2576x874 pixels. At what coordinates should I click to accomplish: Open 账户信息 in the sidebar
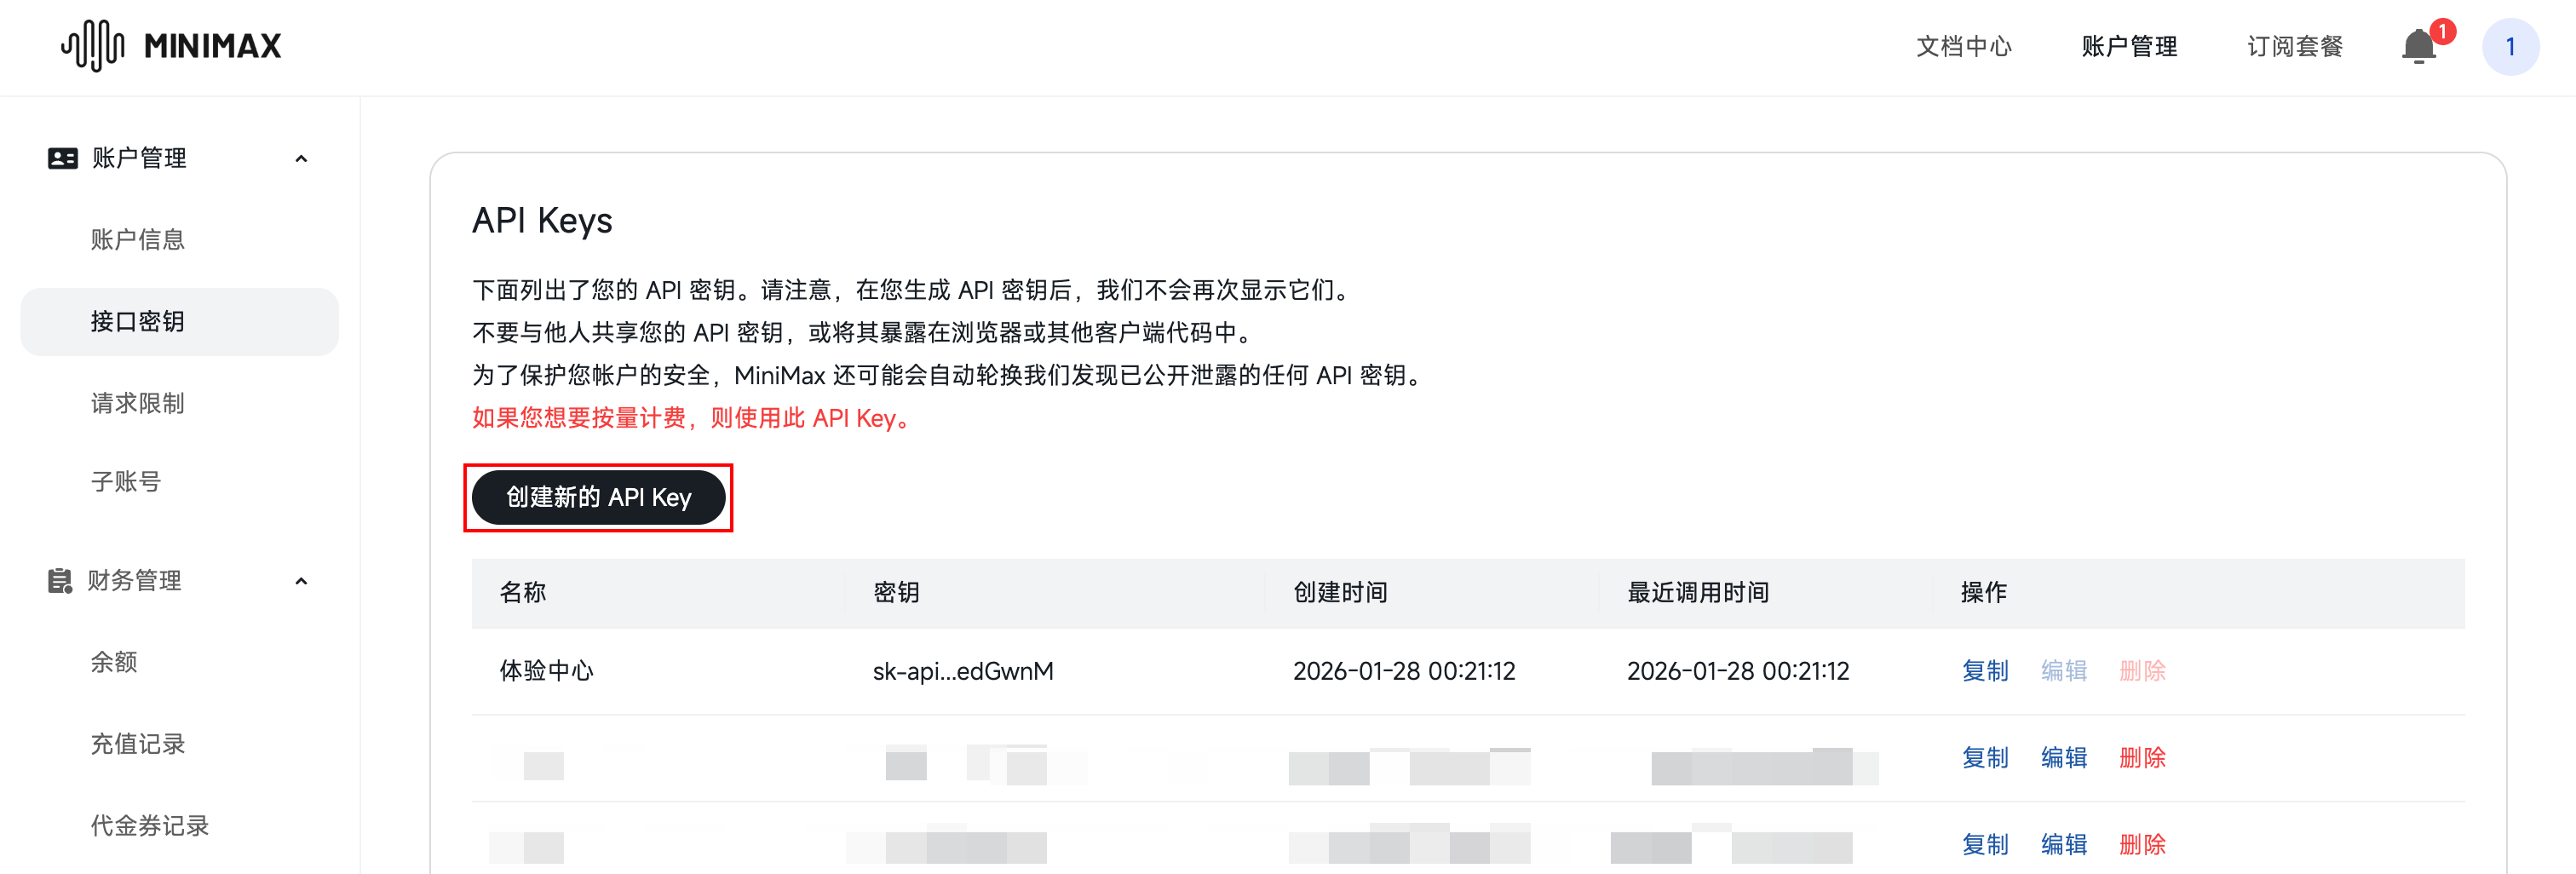(x=137, y=239)
